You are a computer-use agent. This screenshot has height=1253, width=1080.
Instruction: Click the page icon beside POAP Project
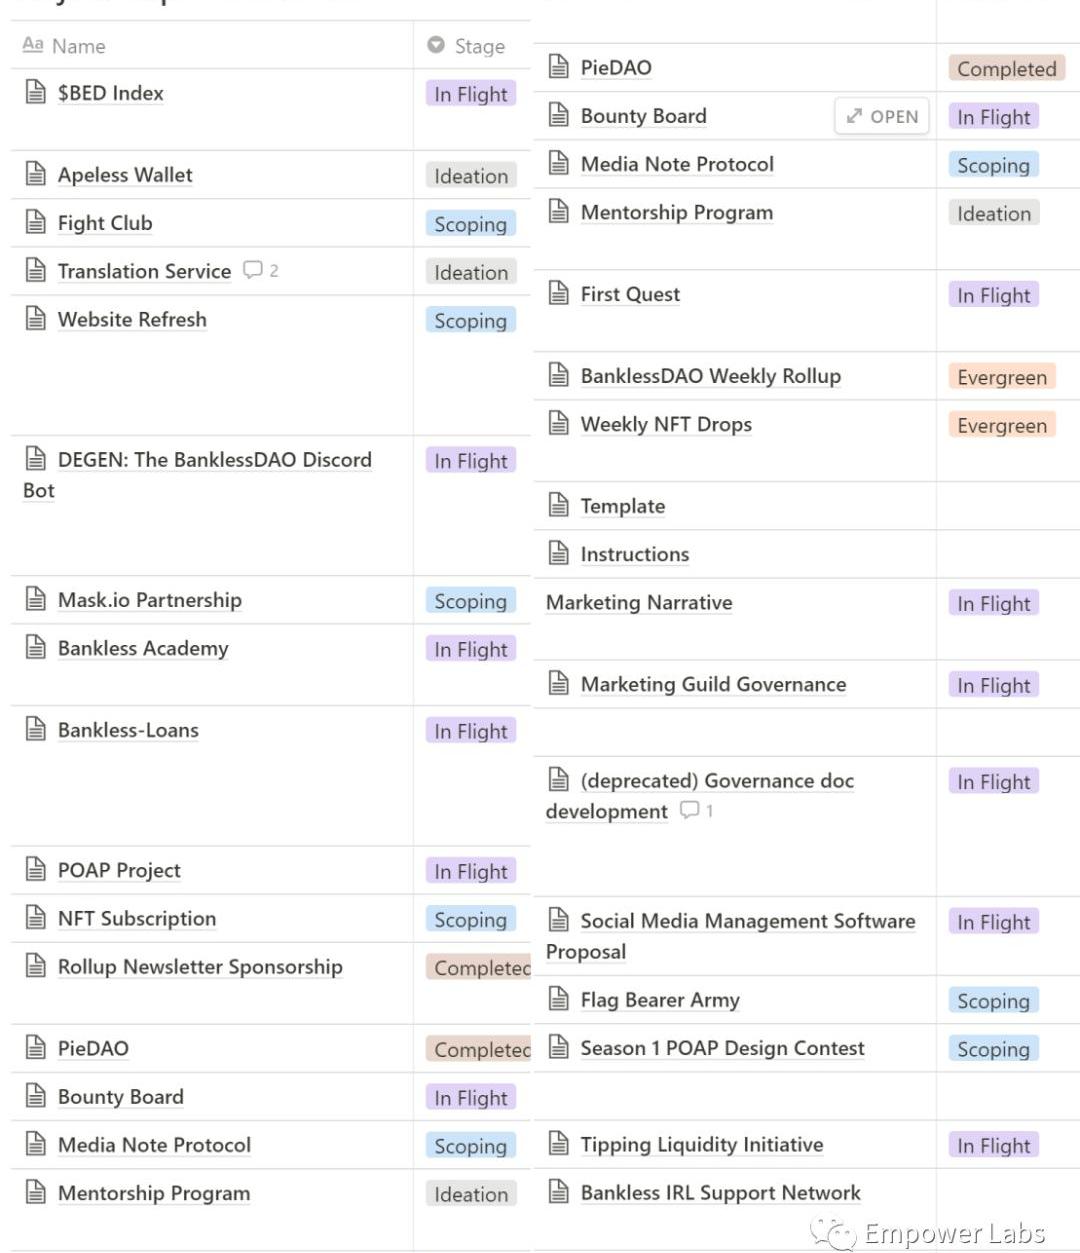36,870
